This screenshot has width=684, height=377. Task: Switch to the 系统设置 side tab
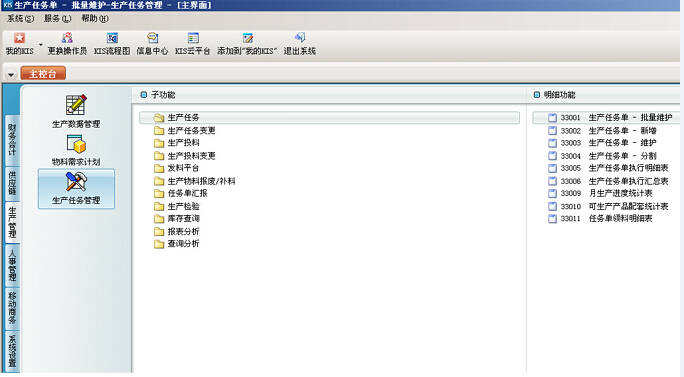coord(12,351)
